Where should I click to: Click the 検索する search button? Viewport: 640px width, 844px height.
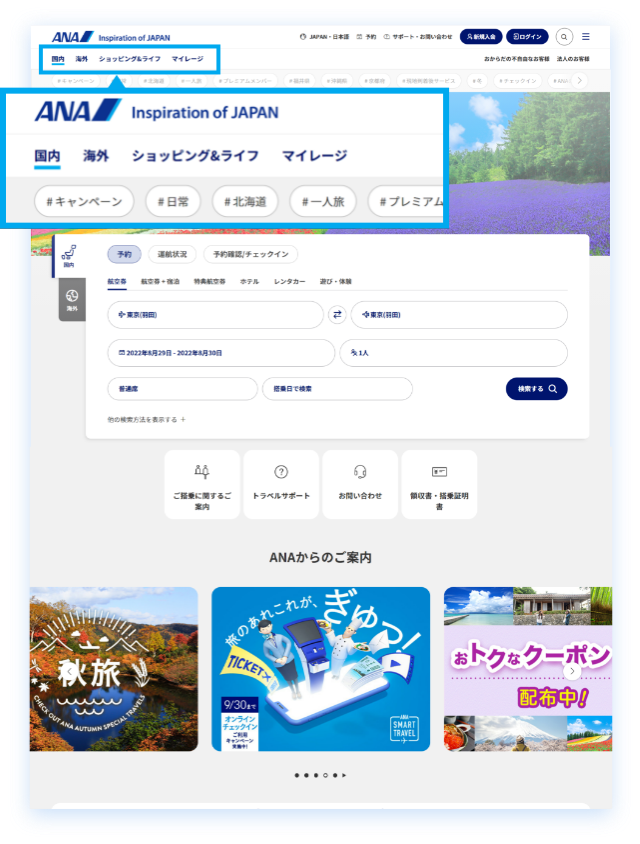(536, 388)
